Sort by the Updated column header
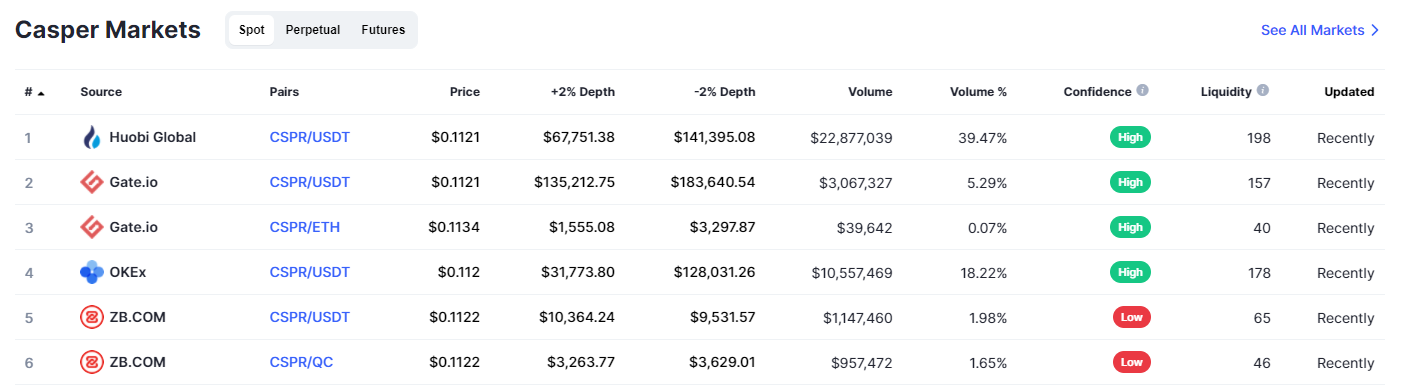 click(x=1349, y=92)
